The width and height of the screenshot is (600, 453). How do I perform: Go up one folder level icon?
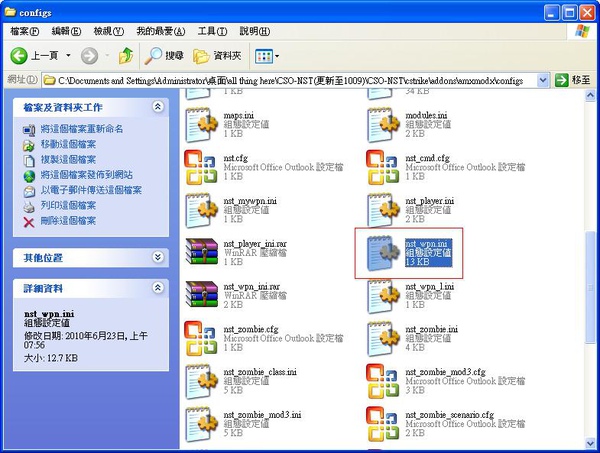click(x=126, y=56)
